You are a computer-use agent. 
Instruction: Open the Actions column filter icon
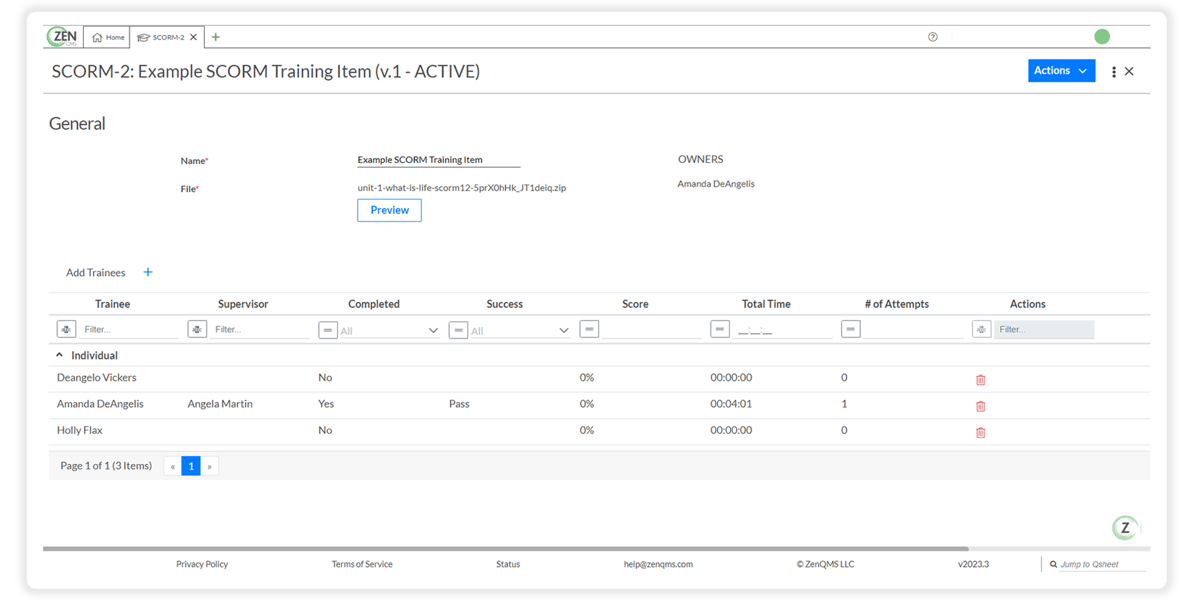coord(981,329)
